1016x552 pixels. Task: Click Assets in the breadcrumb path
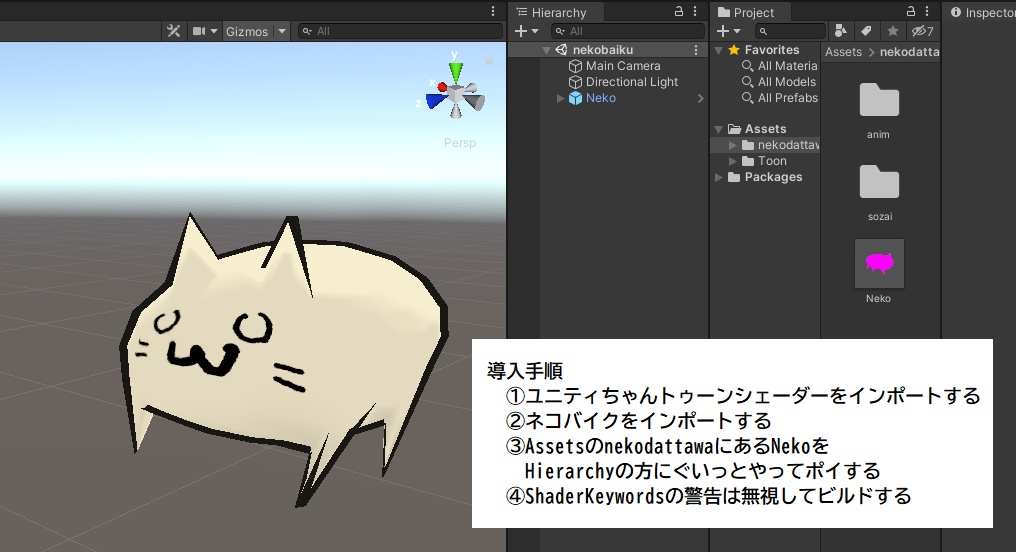[843, 52]
